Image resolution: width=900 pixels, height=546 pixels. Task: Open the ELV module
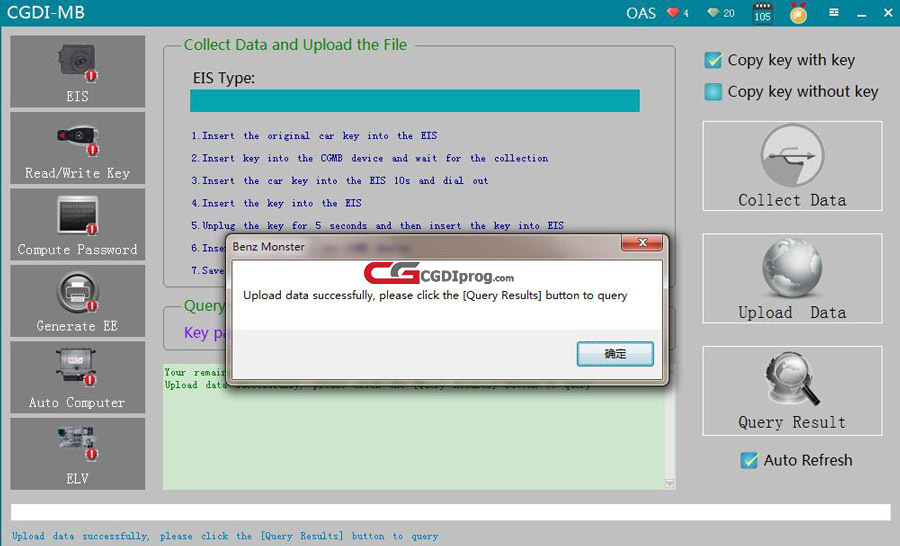[x=77, y=453]
